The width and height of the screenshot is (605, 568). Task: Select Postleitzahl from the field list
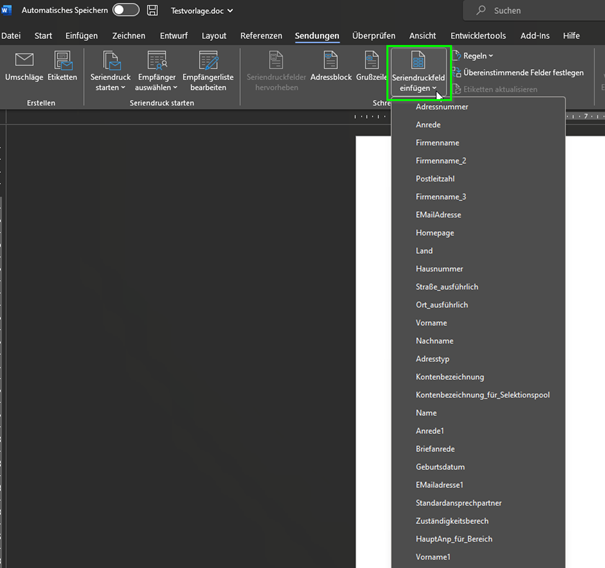[x=436, y=179]
